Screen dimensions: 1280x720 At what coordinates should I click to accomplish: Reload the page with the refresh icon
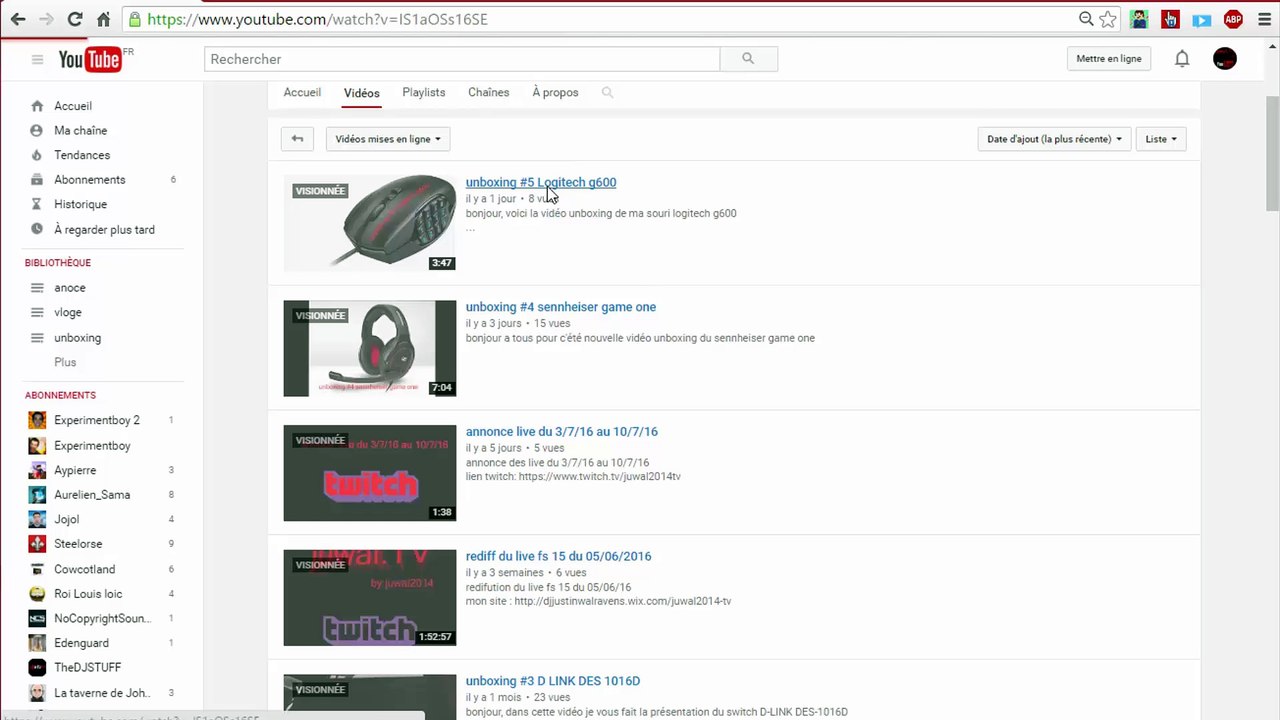(x=75, y=19)
